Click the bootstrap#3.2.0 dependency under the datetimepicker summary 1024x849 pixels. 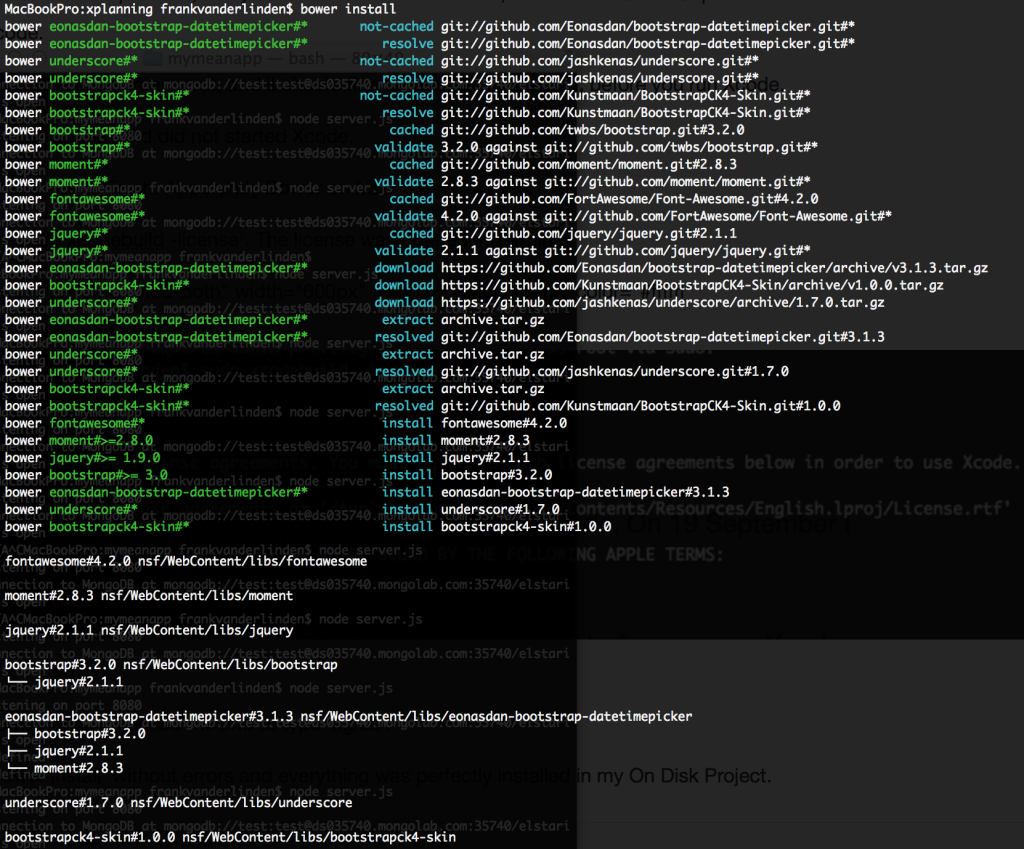tap(90, 734)
